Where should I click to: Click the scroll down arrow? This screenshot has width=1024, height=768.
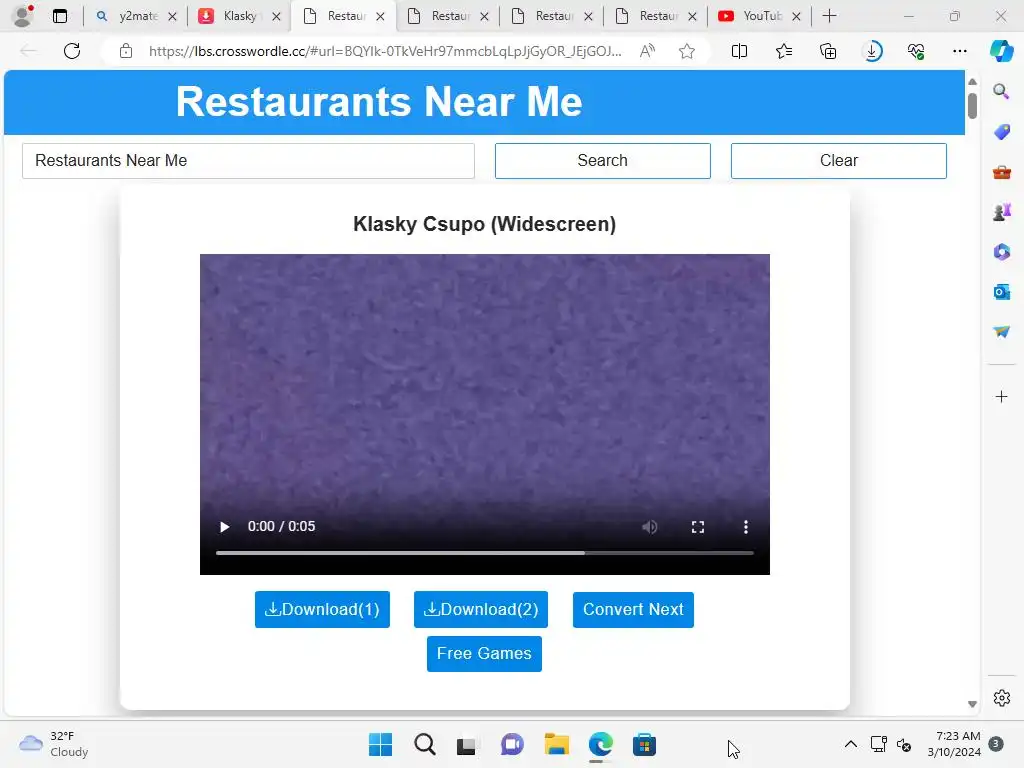pos(972,704)
